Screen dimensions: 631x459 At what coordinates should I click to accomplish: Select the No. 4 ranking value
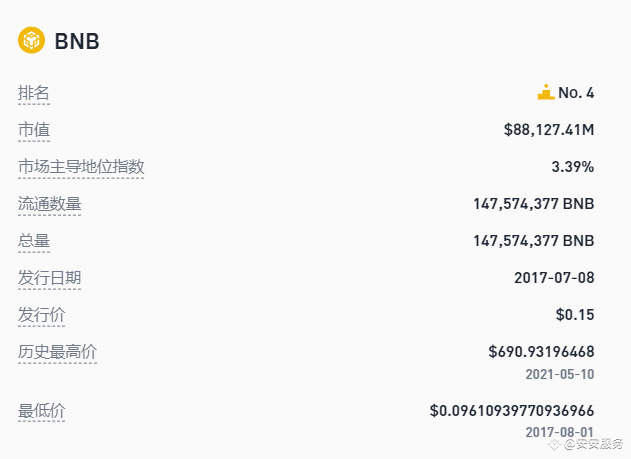coord(576,93)
